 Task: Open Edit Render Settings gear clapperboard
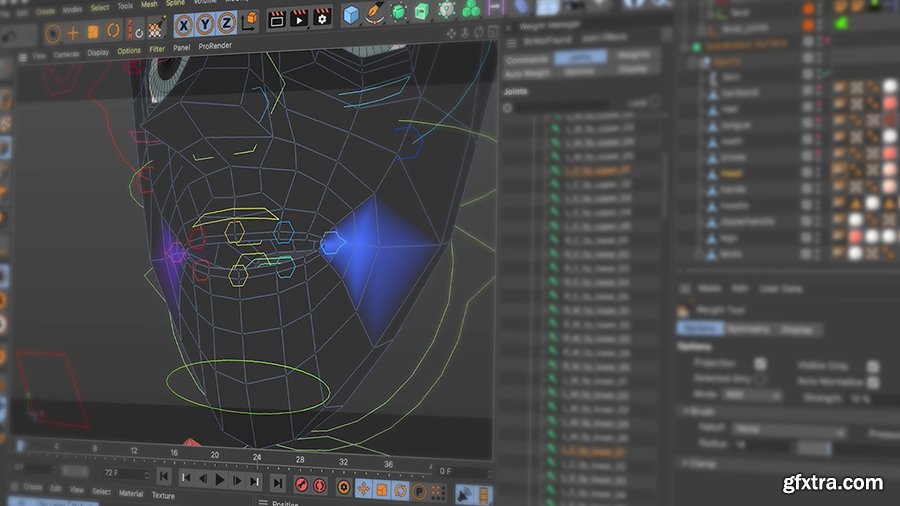coord(321,17)
